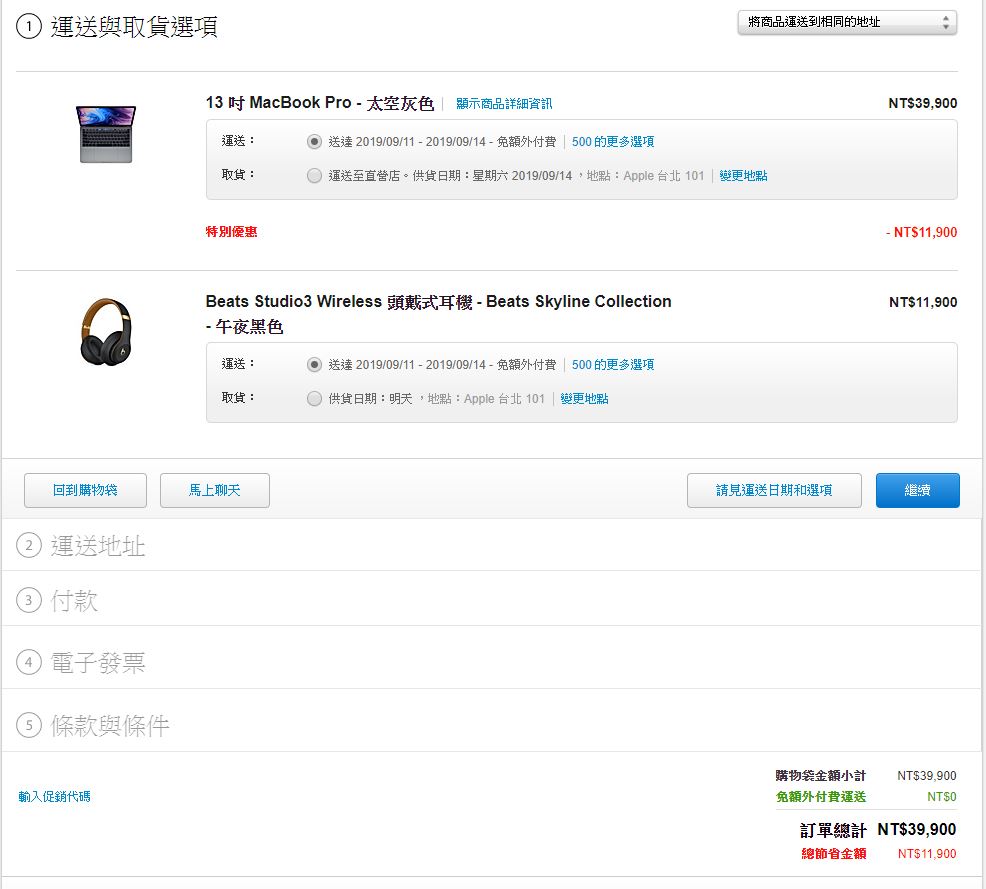This screenshot has width=986, height=889.
Task: Click 變更地點 link for Beats pickup
Action: [x=584, y=399]
